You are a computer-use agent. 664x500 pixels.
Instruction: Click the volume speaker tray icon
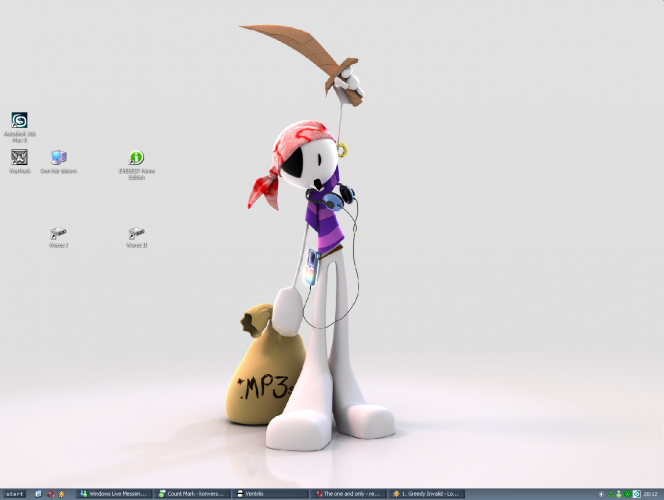(602, 494)
